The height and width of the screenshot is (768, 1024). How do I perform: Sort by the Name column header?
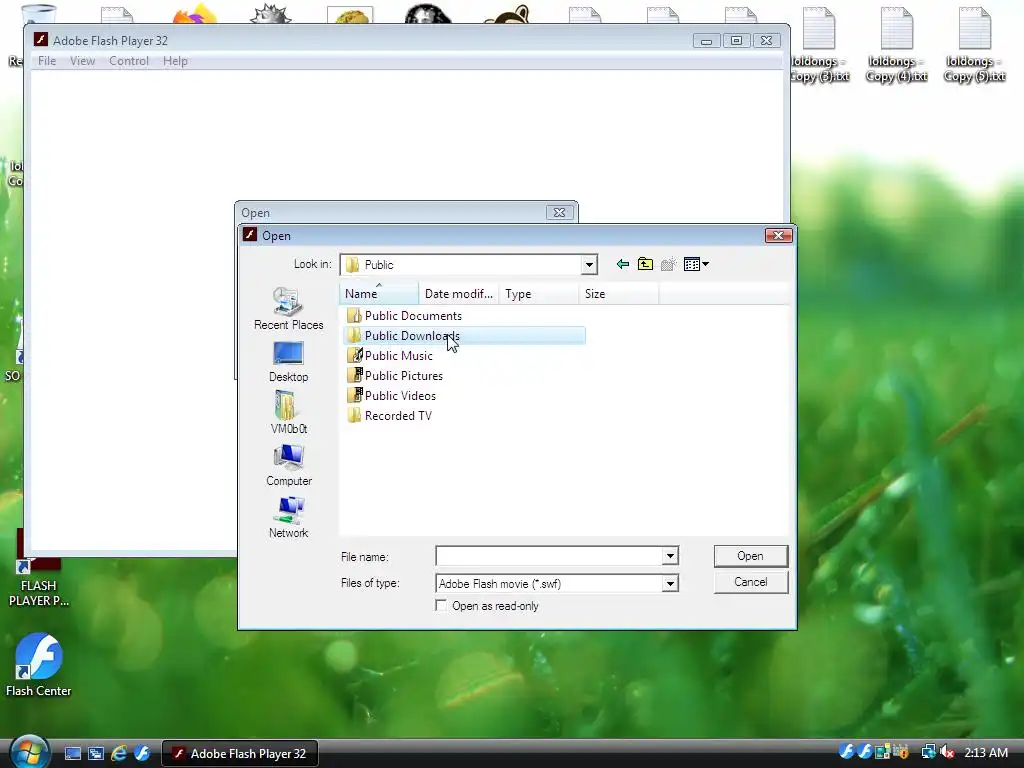pyautogui.click(x=379, y=294)
